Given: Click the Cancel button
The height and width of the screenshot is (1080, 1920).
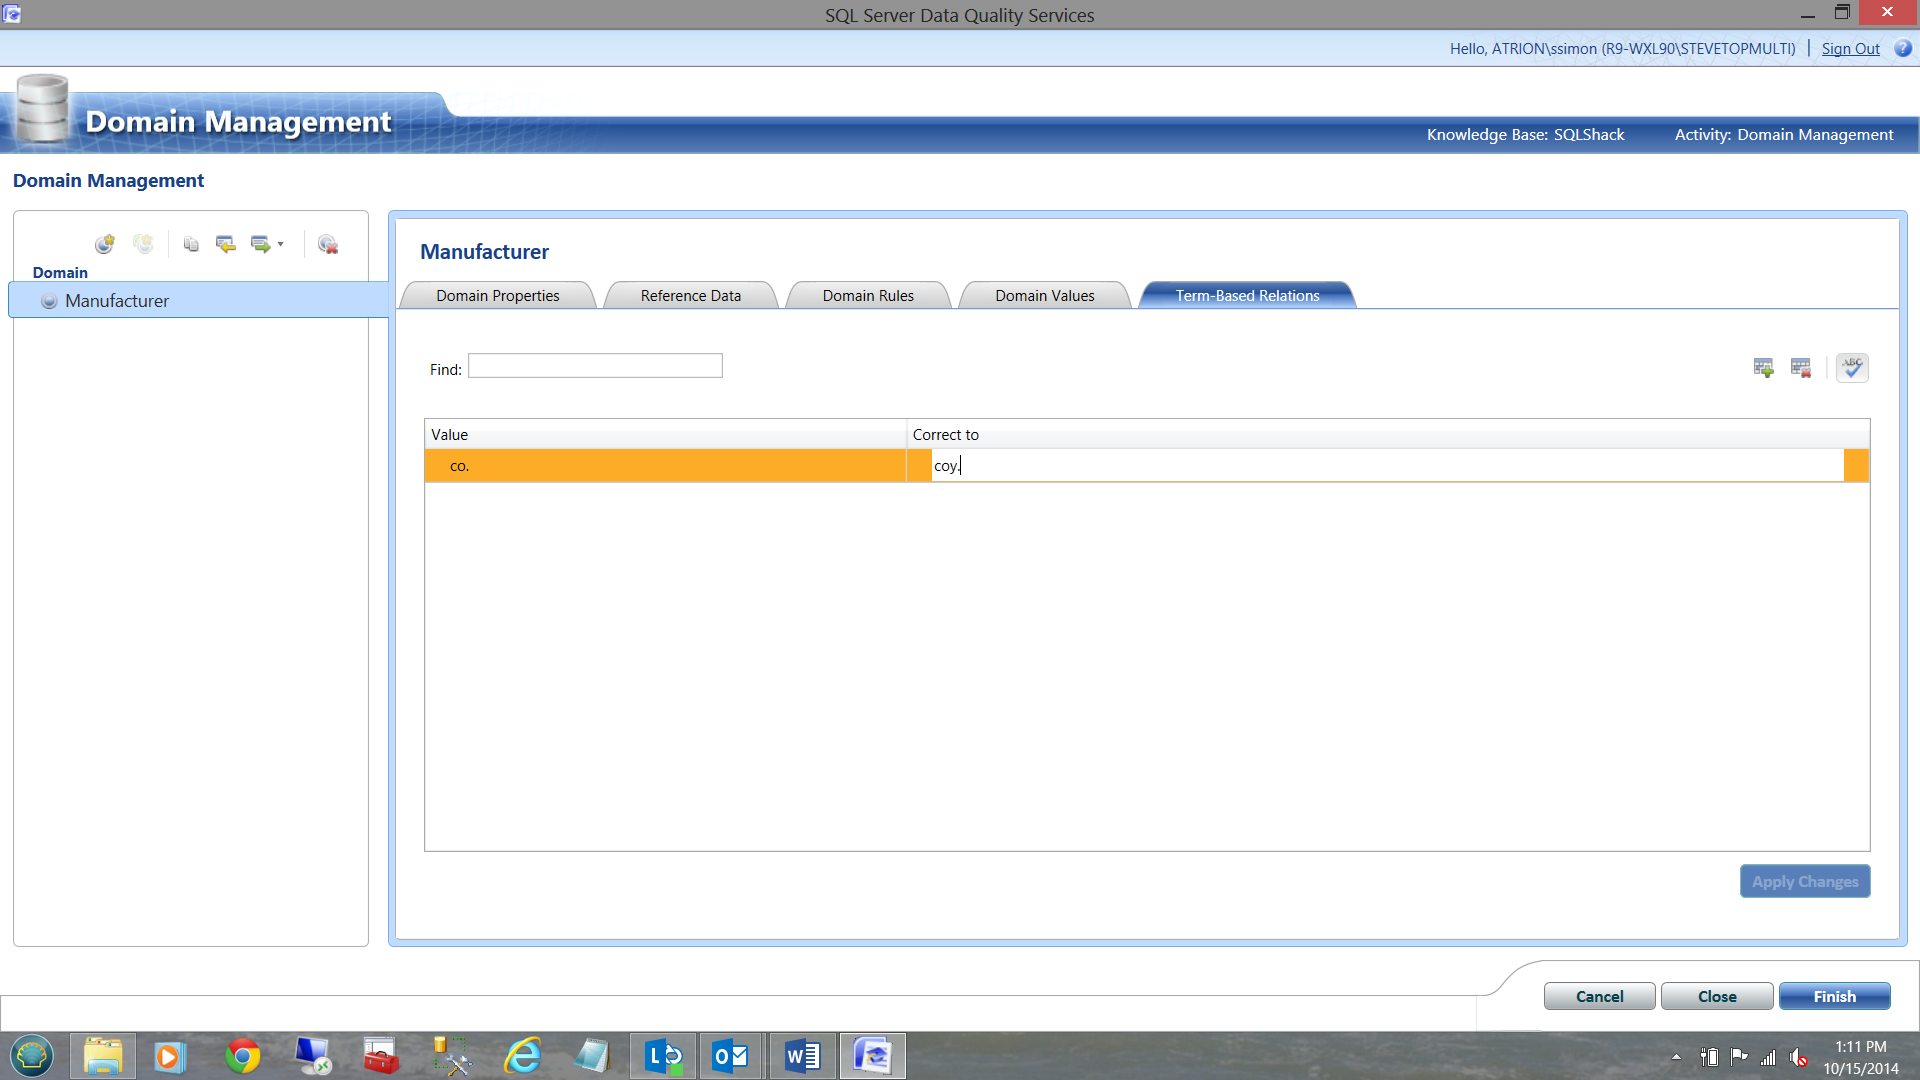Looking at the screenshot, I should tap(1599, 996).
